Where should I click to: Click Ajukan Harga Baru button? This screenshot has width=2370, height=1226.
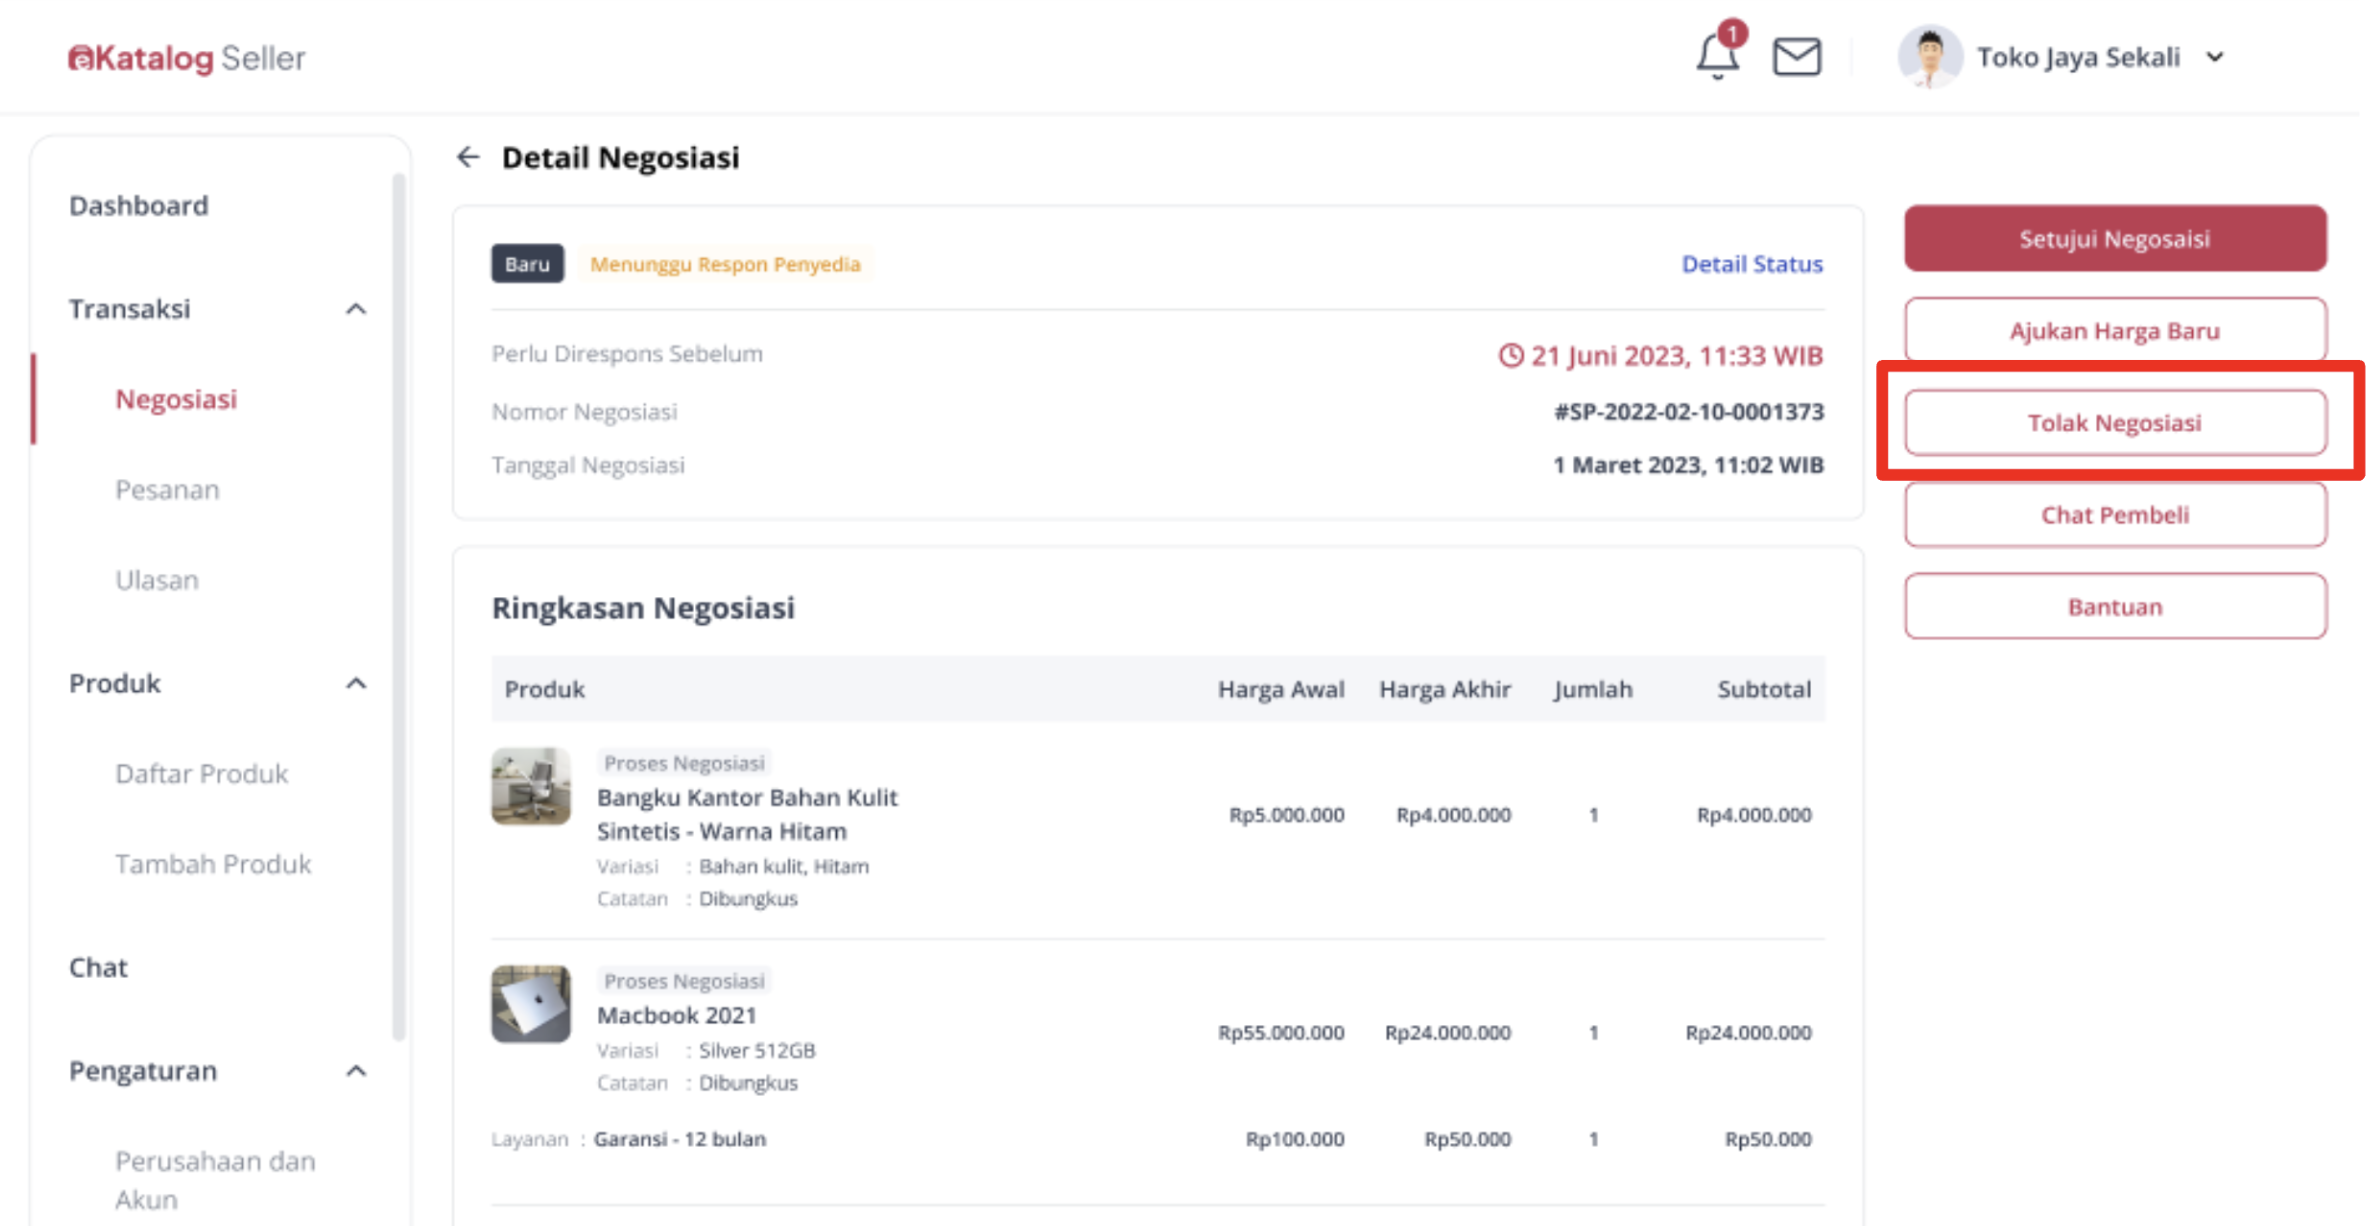[2115, 330]
